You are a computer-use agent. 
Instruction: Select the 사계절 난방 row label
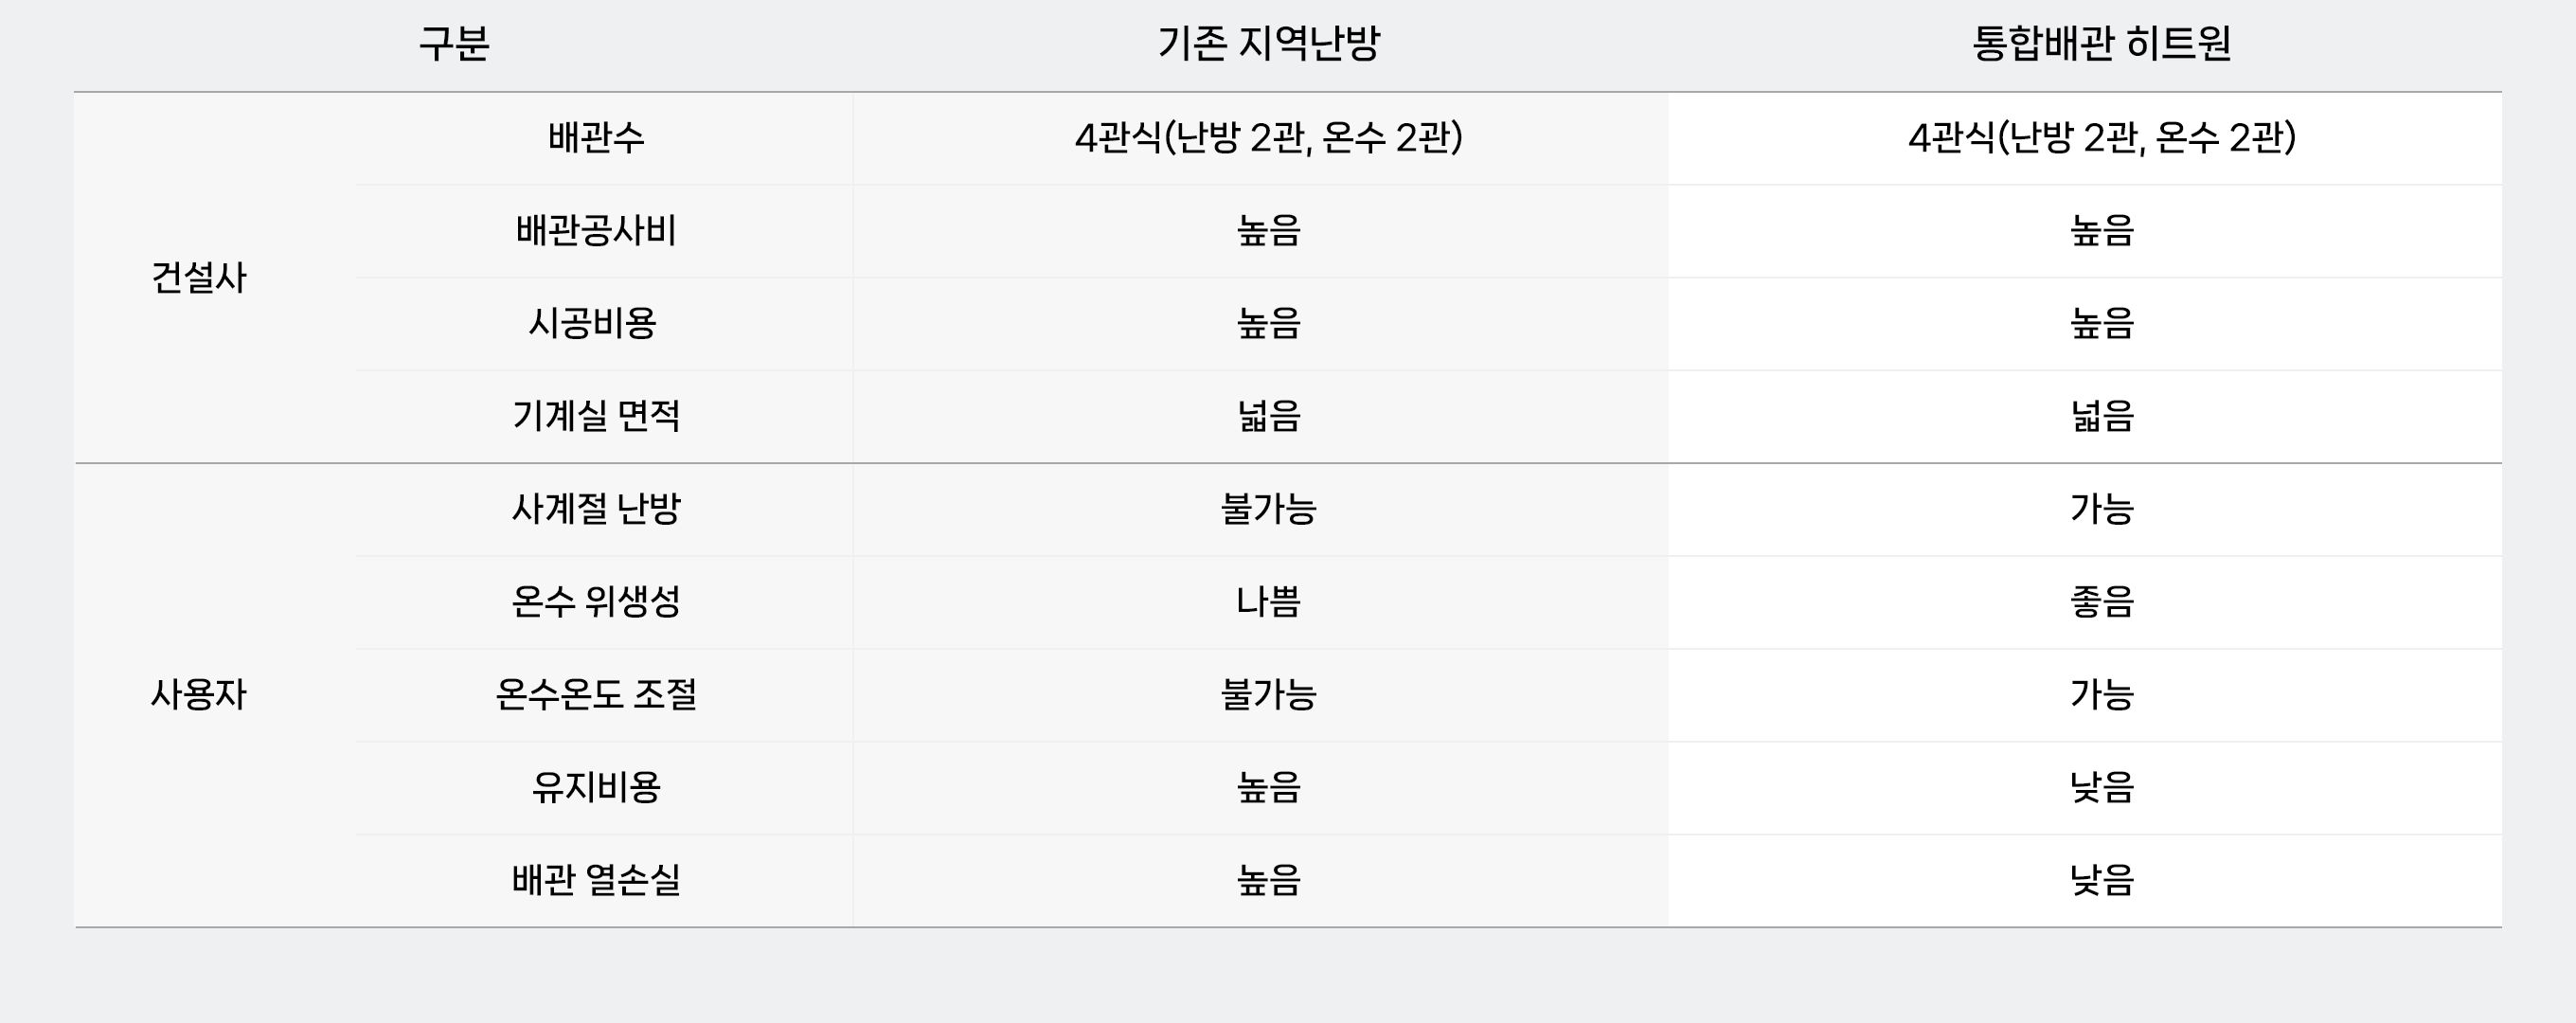pyautogui.click(x=596, y=509)
